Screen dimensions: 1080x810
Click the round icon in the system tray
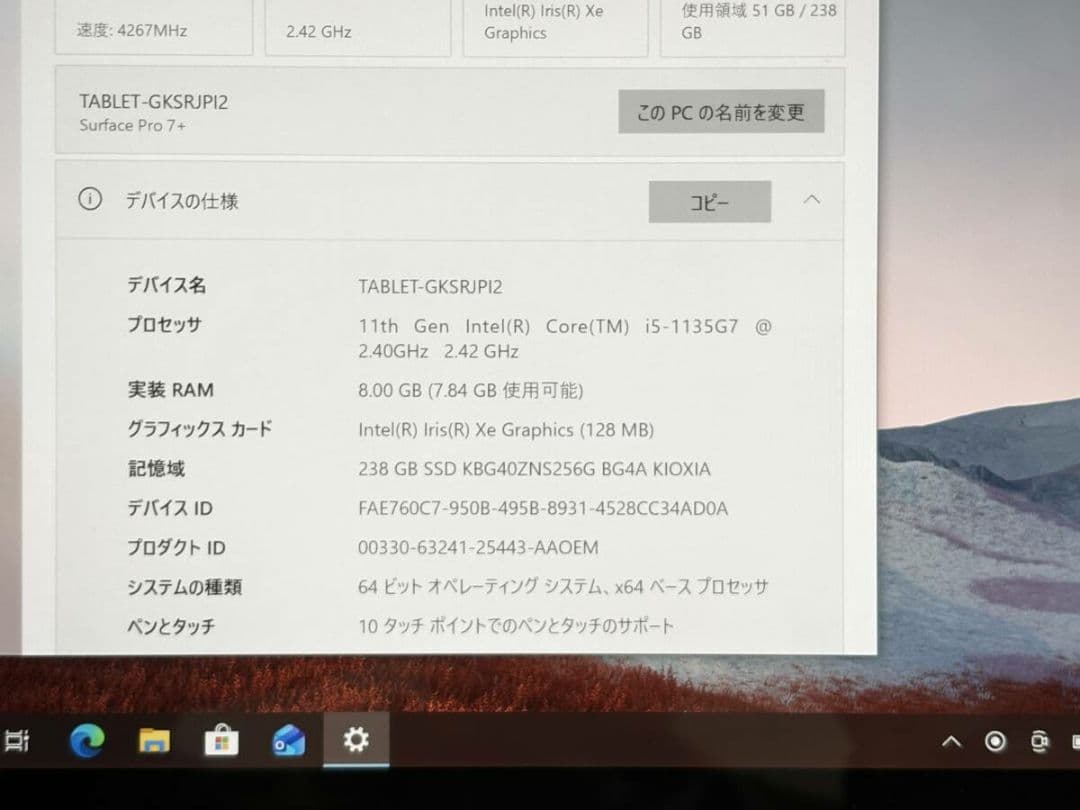(x=995, y=741)
